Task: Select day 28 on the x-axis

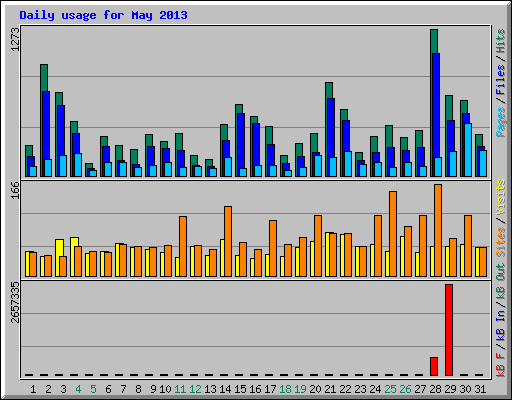Action: coord(435,389)
